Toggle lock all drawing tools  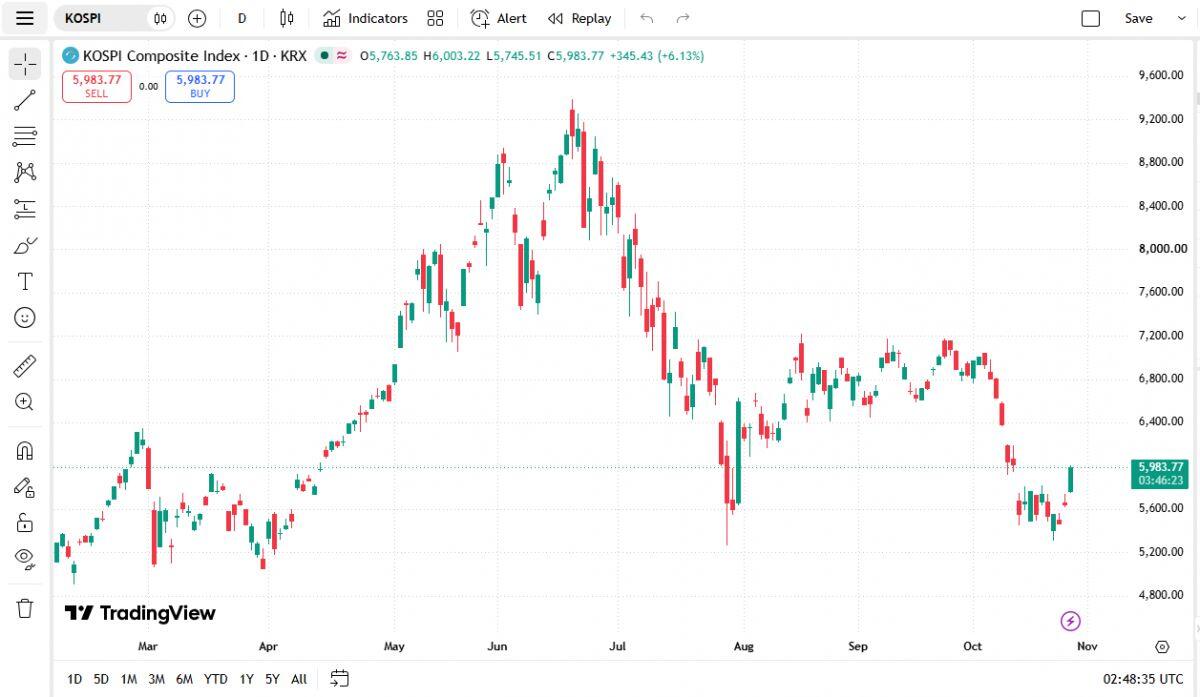[25, 523]
